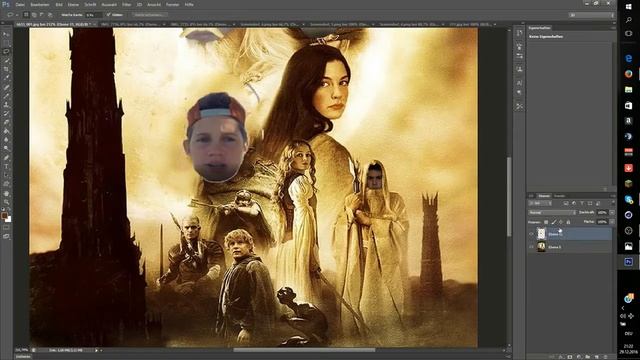Select the Shape tool
The image size is (640, 360).
click(x=6, y=184)
